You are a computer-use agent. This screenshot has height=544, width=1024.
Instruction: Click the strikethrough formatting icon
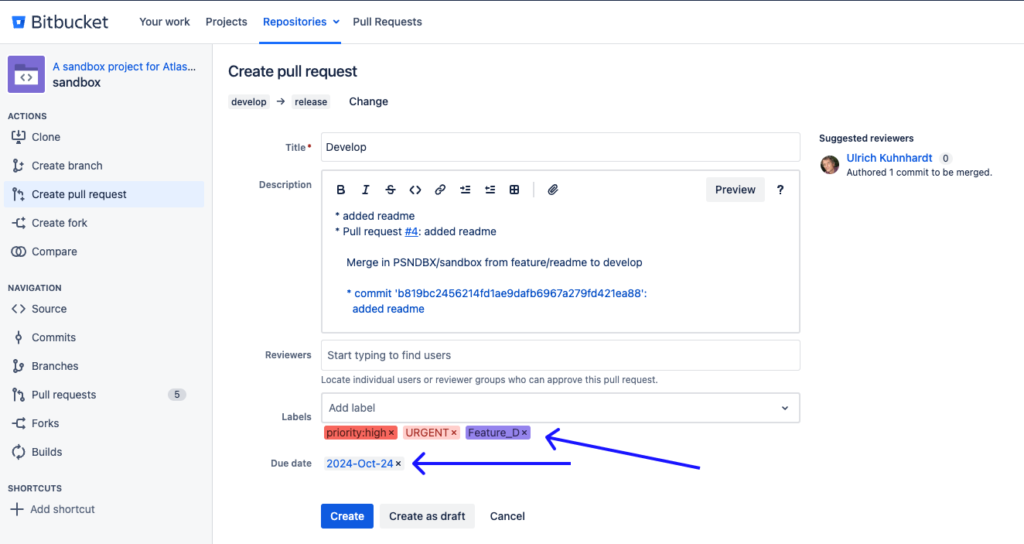point(390,190)
